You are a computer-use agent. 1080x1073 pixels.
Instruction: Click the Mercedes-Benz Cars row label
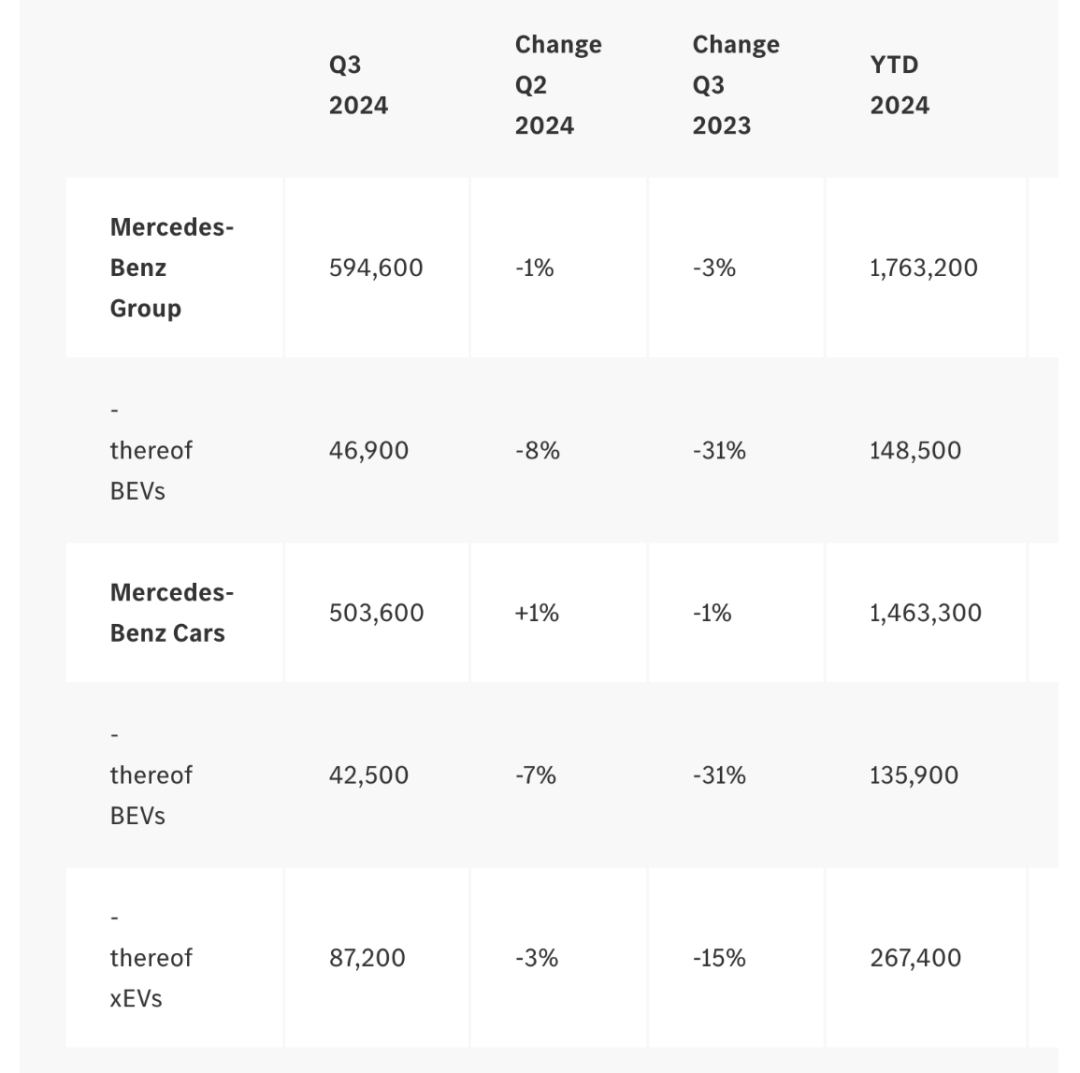(172, 612)
